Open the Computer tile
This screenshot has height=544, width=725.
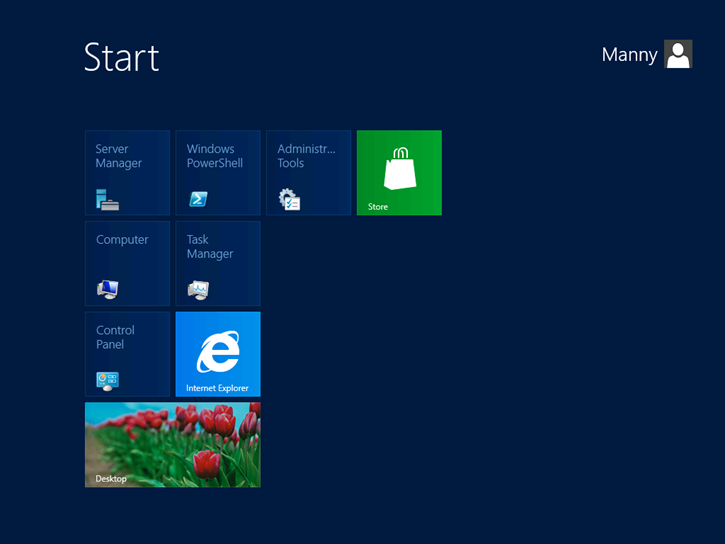click(127, 263)
